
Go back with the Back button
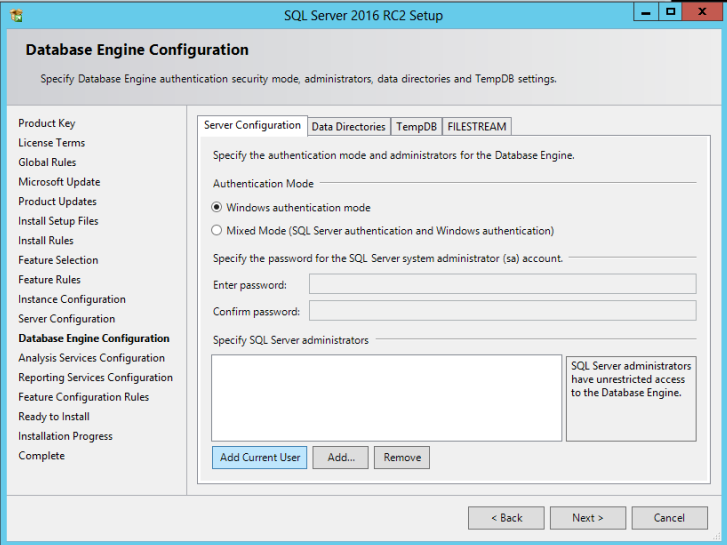pyautogui.click(x=506, y=518)
